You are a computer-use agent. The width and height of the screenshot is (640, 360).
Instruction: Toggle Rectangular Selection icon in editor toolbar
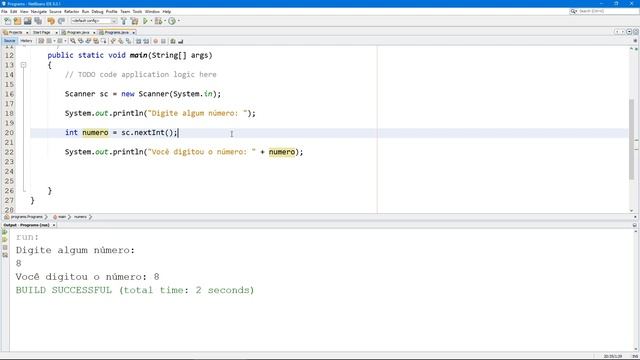tap(104, 41)
